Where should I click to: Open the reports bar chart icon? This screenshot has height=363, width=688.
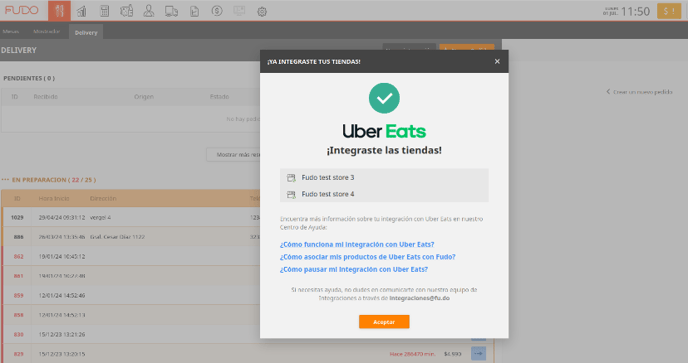pyautogui.click(x=82, y=11)
